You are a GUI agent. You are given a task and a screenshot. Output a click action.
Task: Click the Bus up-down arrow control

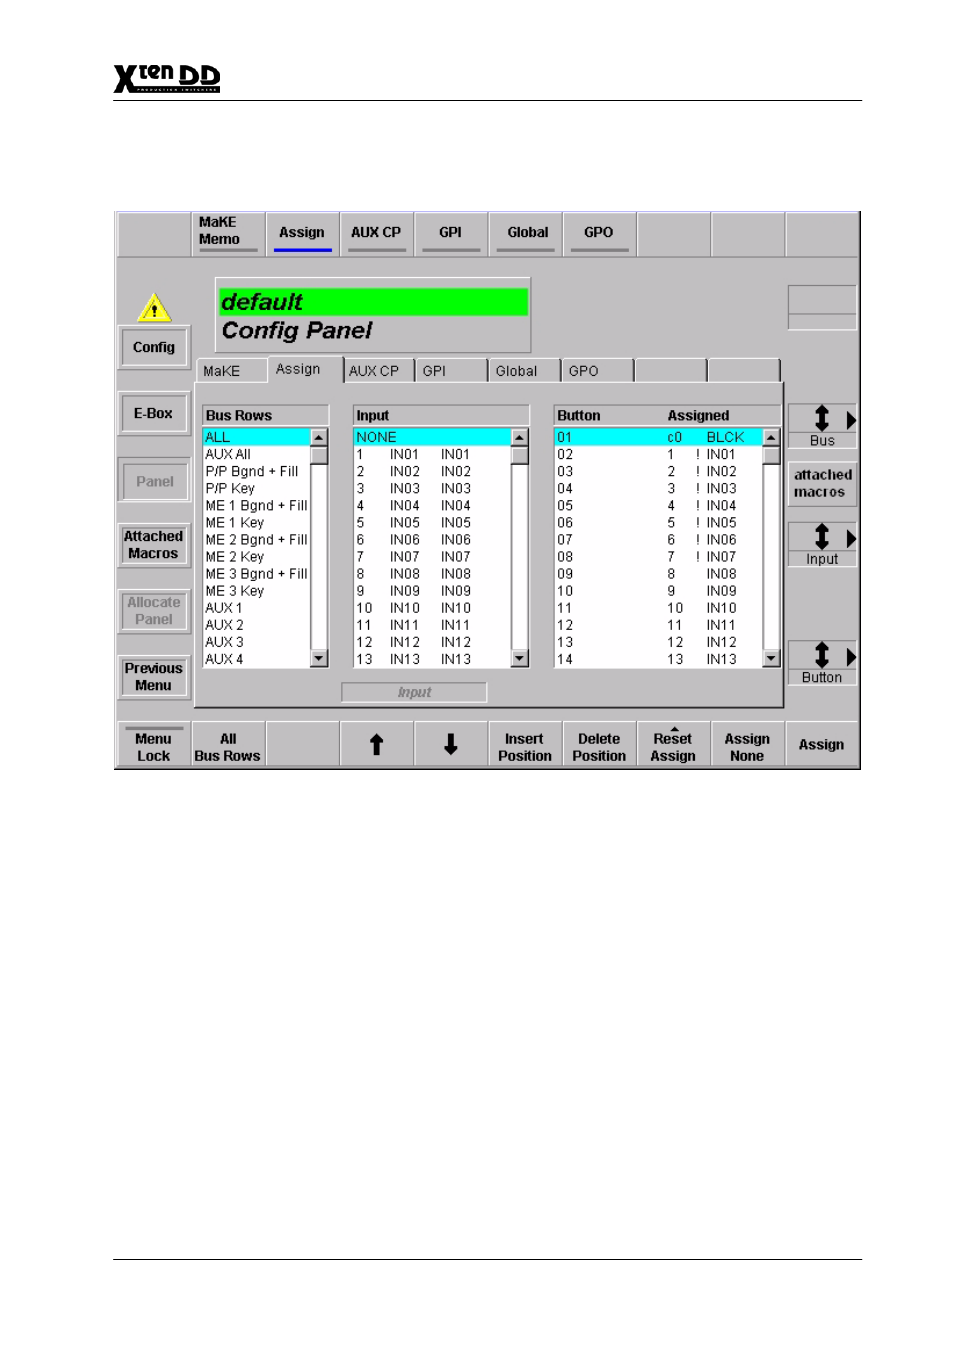click(821, 420)
